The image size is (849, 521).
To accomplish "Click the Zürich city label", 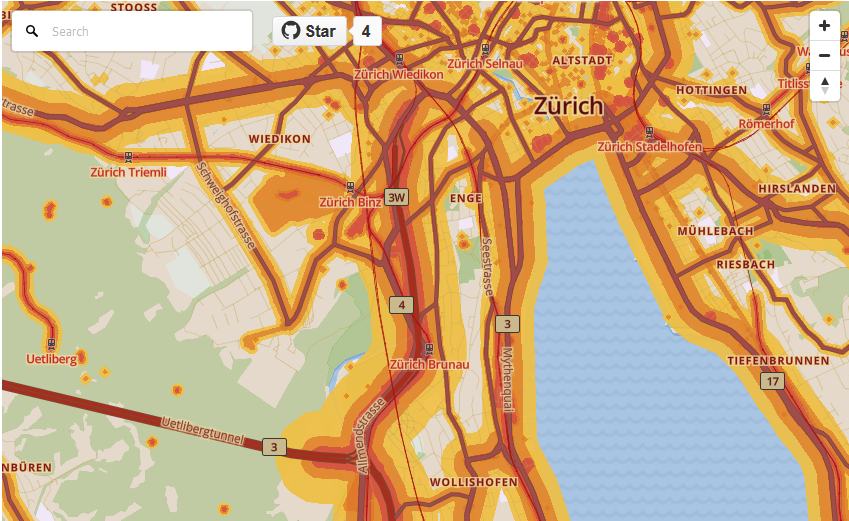I will [569, 106].
